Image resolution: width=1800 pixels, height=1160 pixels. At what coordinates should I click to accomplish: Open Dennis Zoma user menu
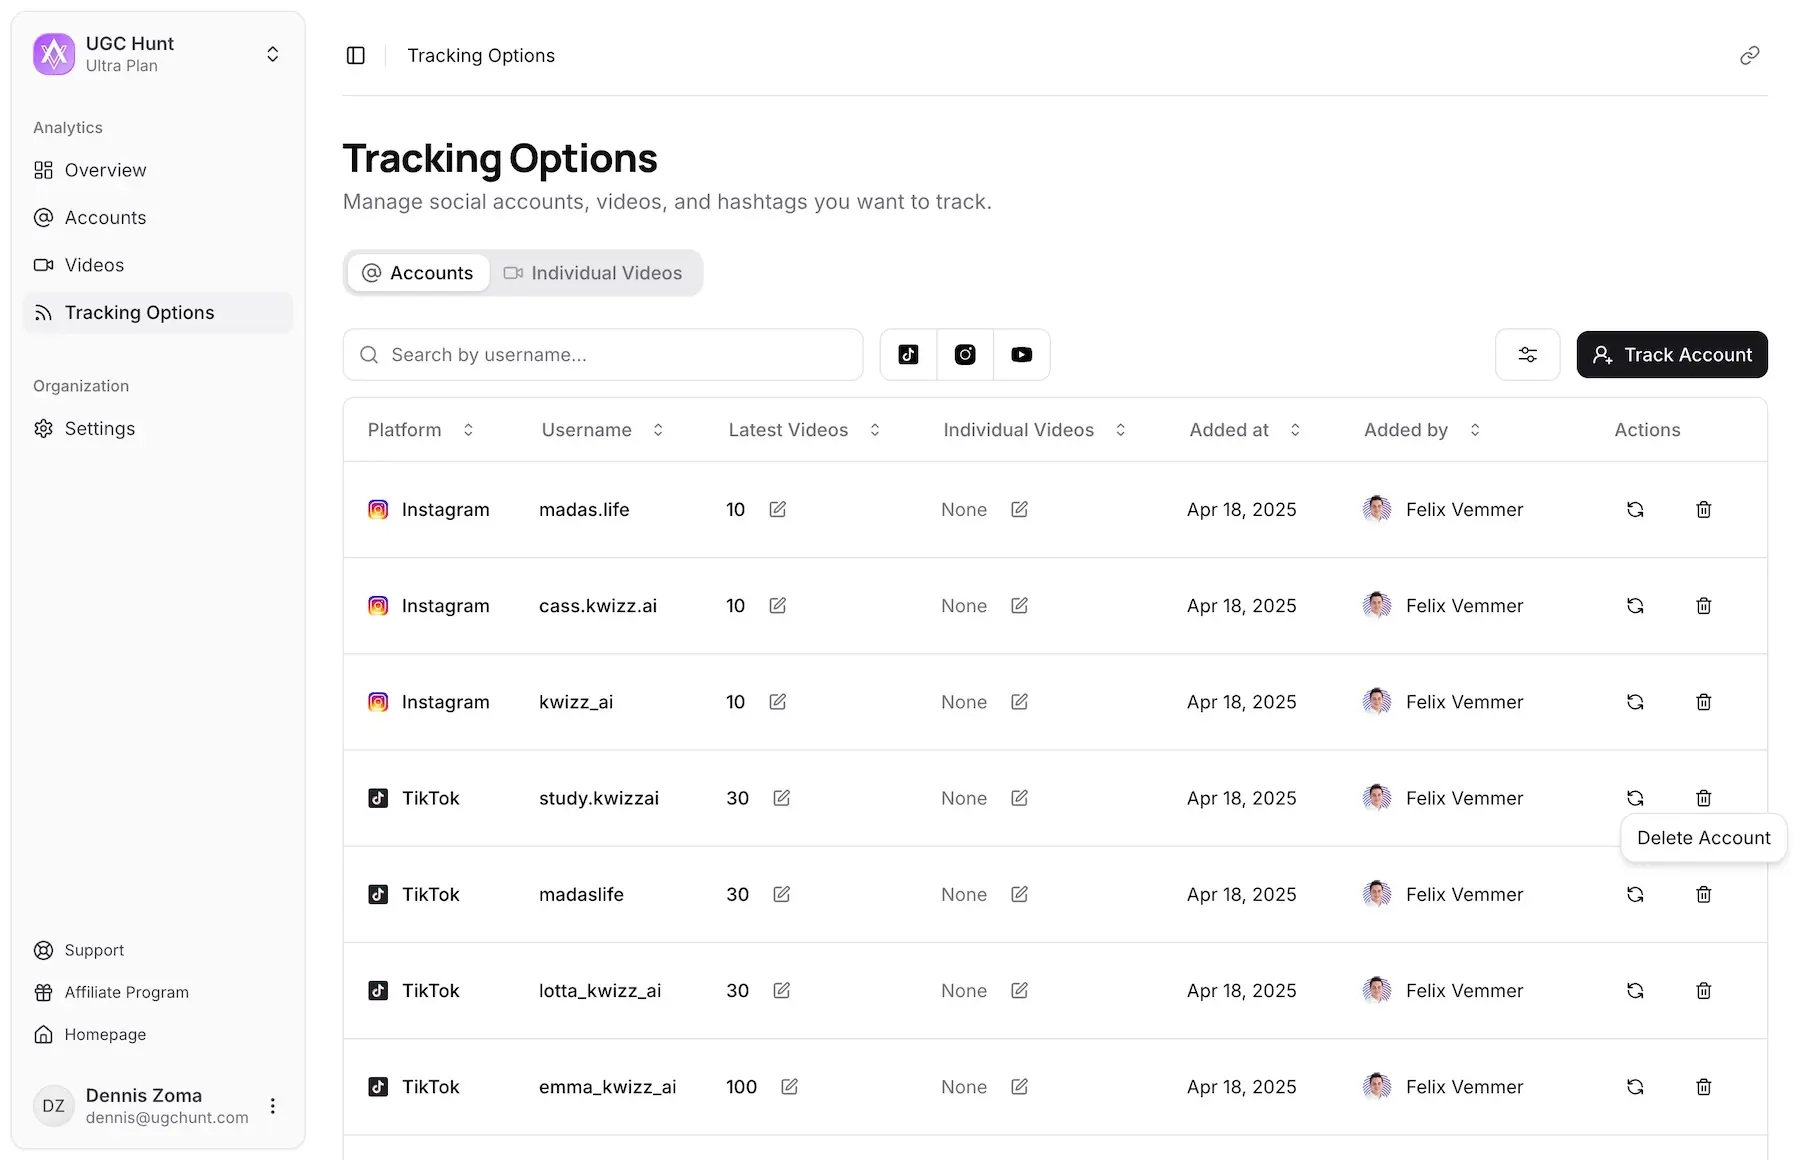tap(272, 1106)
